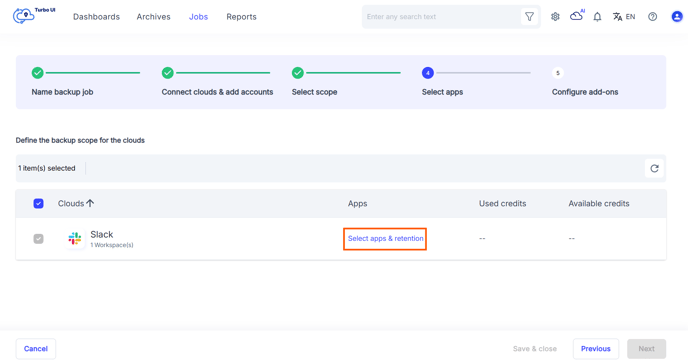This screenshot has width=688, height=364.
Task: Click the Available credits column header
Action: pyautogui.click(x=599, y=203)
